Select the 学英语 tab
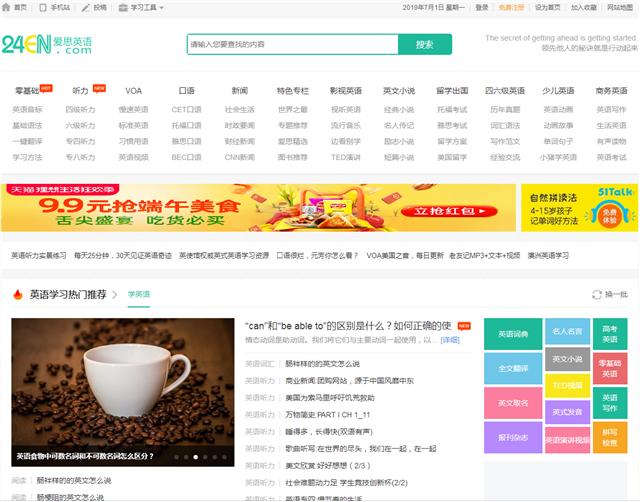640x502 pixels. (139, 294)
